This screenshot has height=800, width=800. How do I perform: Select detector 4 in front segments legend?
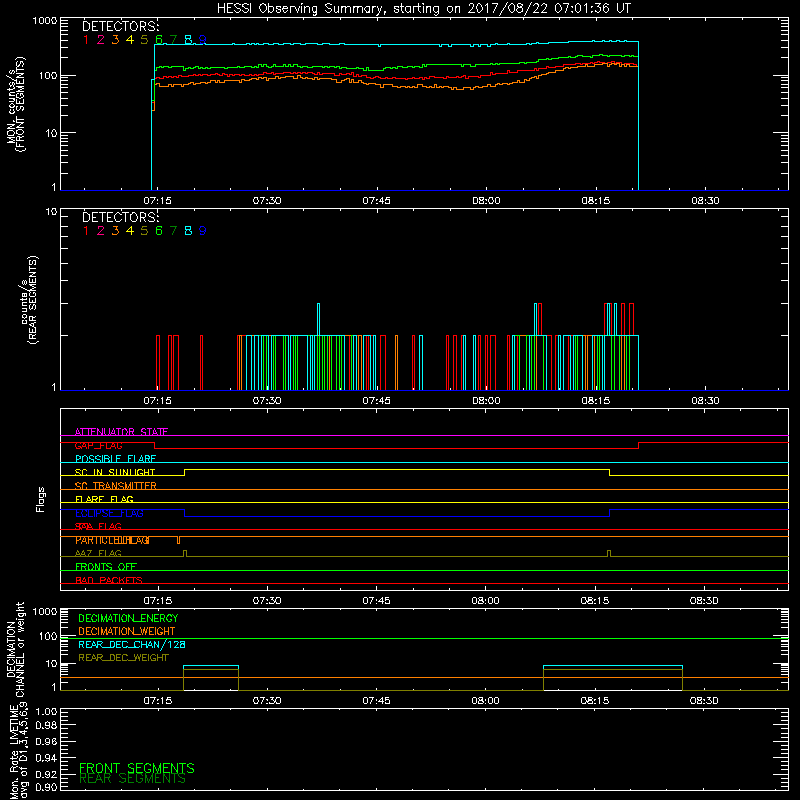point(130,40)
